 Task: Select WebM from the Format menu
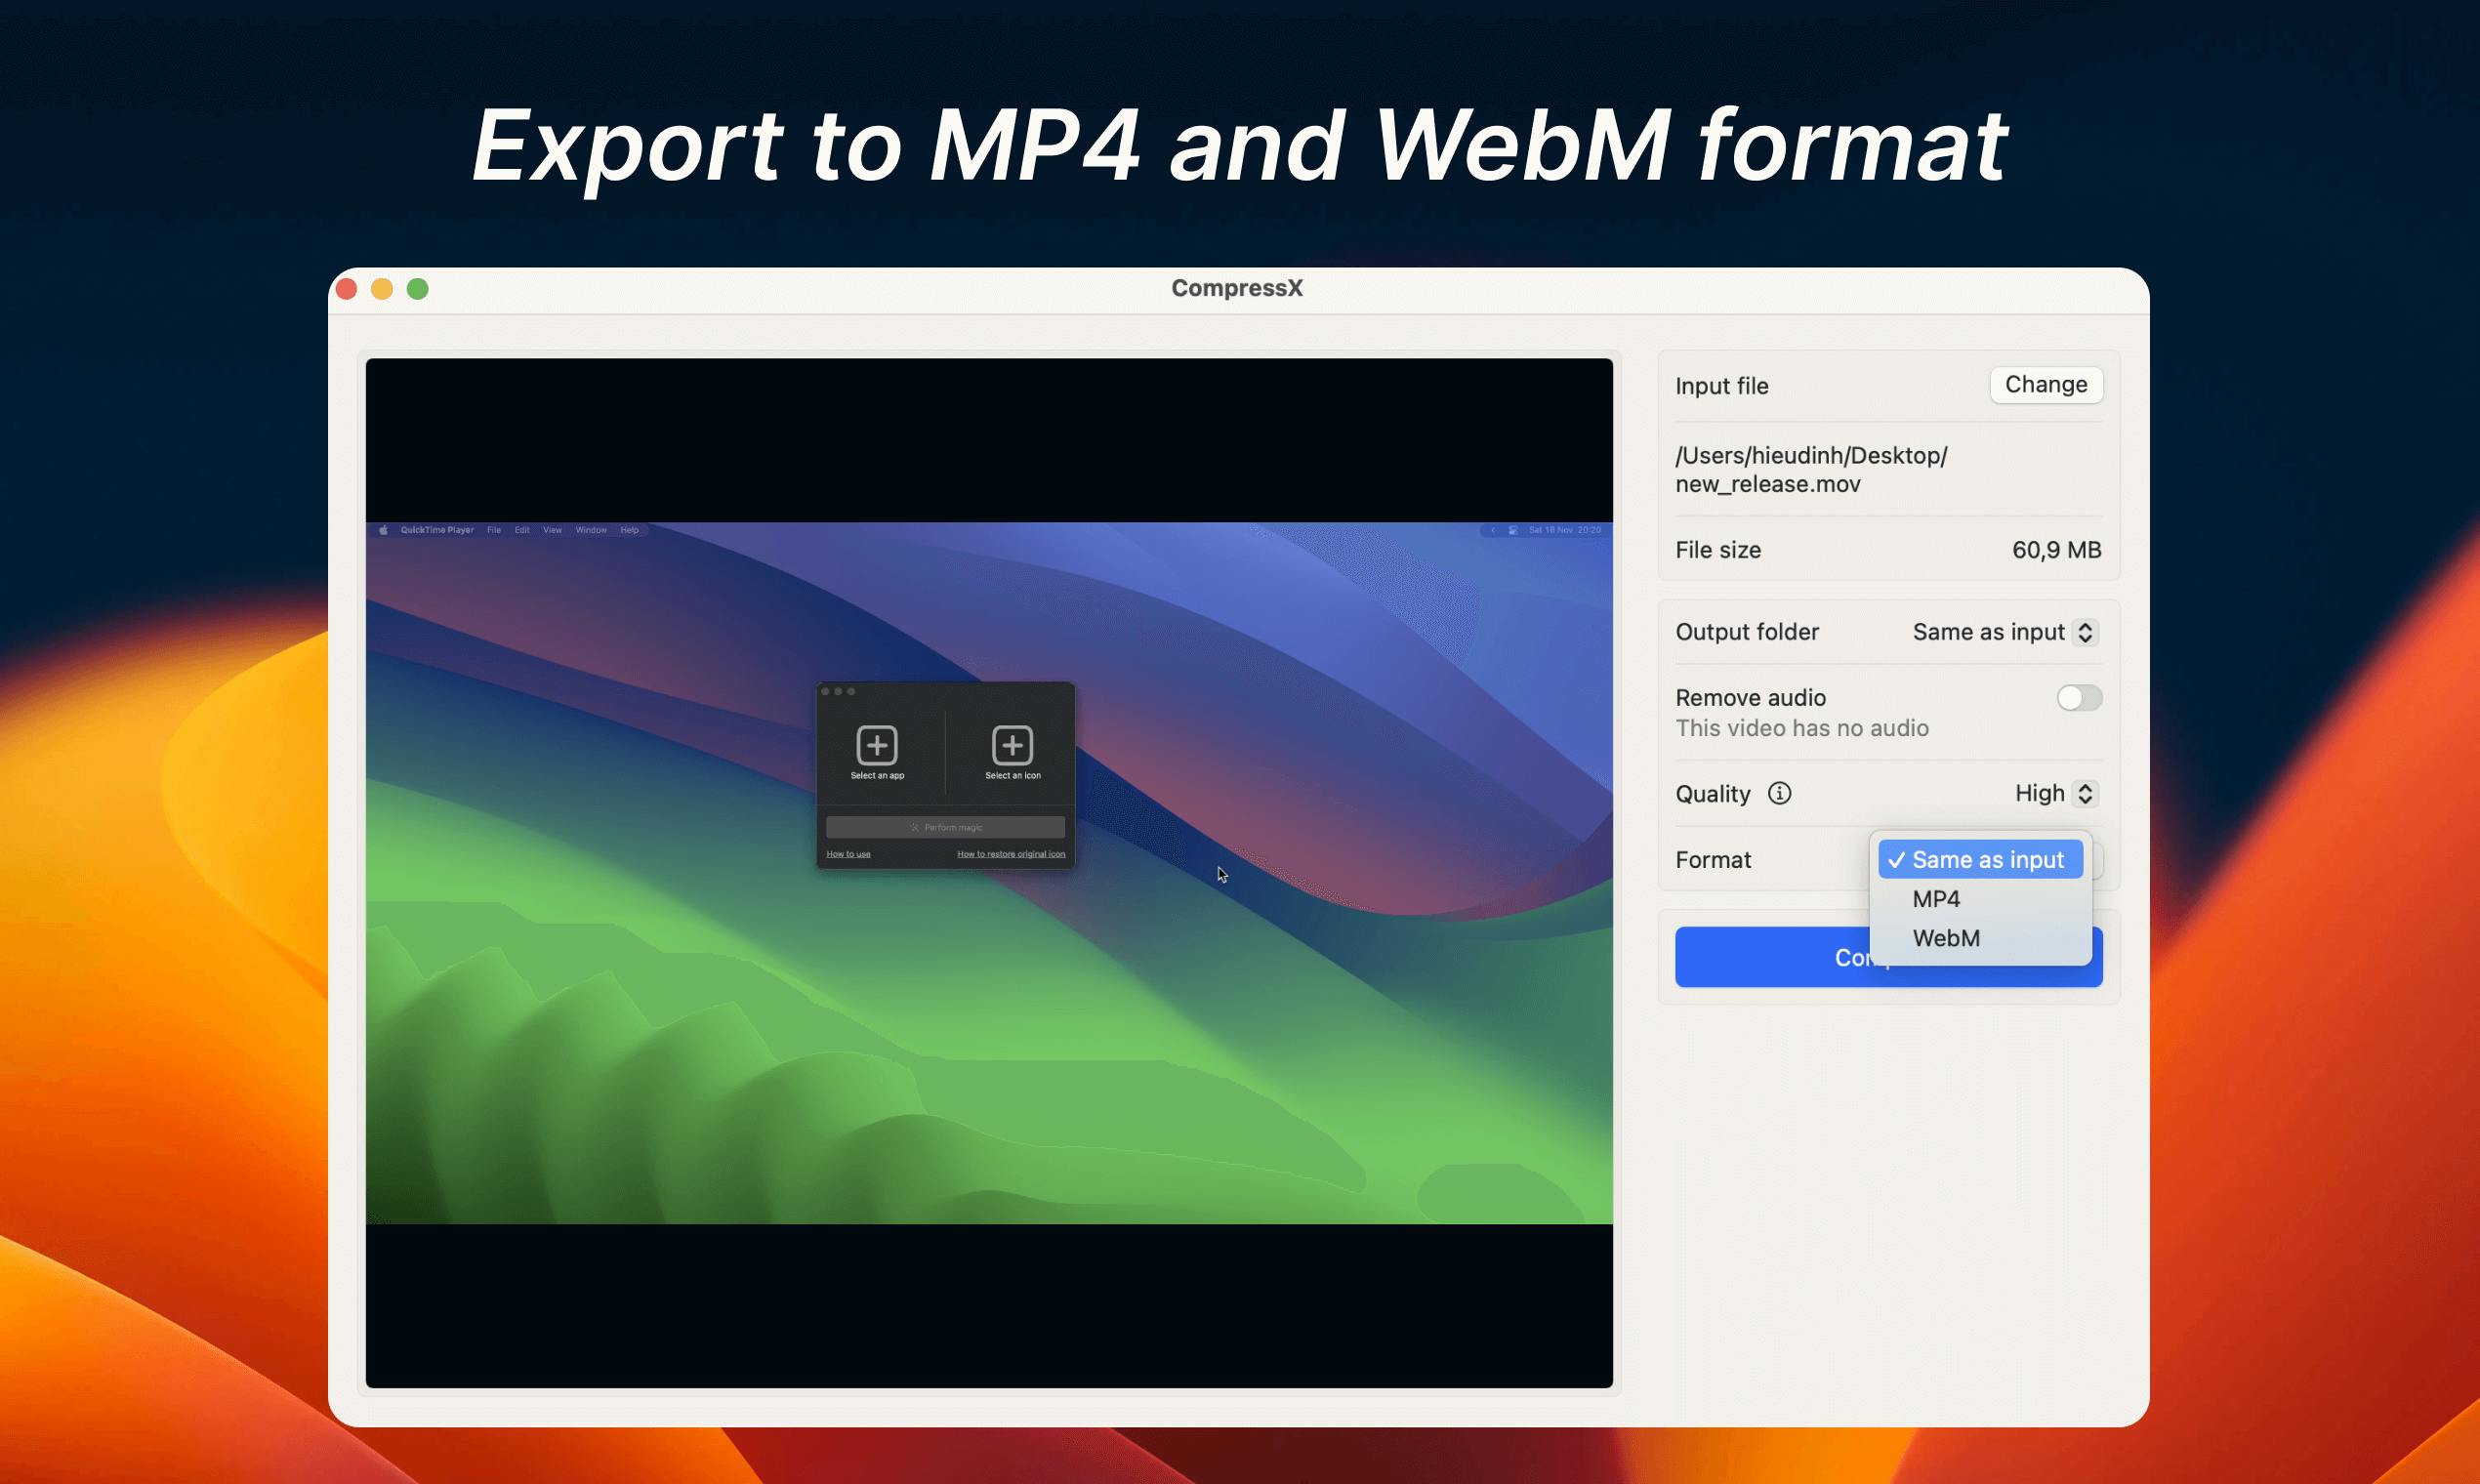(1980, 938)
